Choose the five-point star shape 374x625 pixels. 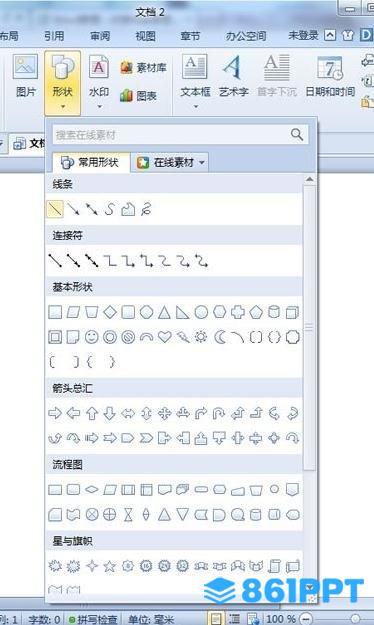110,566
